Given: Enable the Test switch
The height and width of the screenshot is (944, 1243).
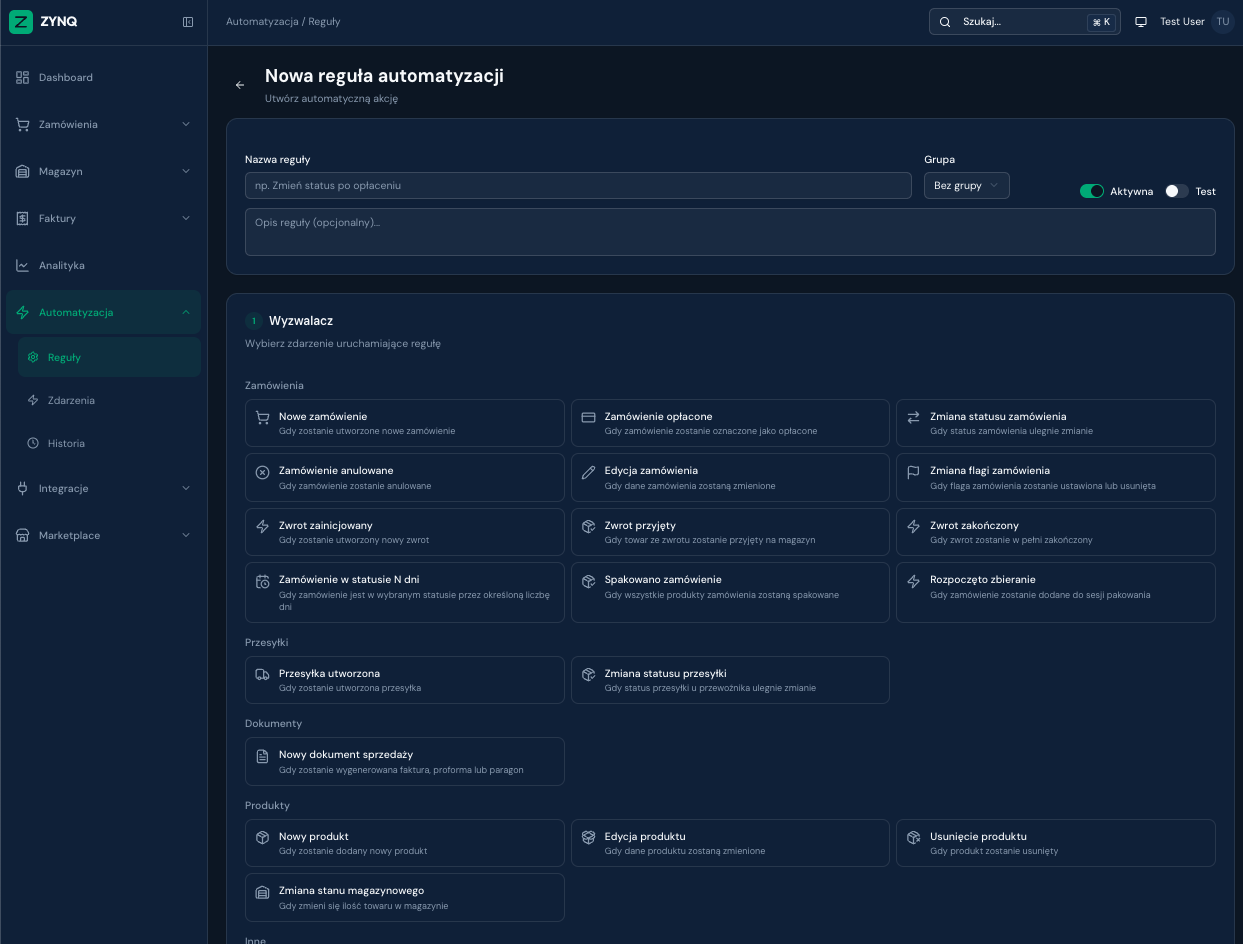Looking at the screenshot, I should click(1177, 191).
